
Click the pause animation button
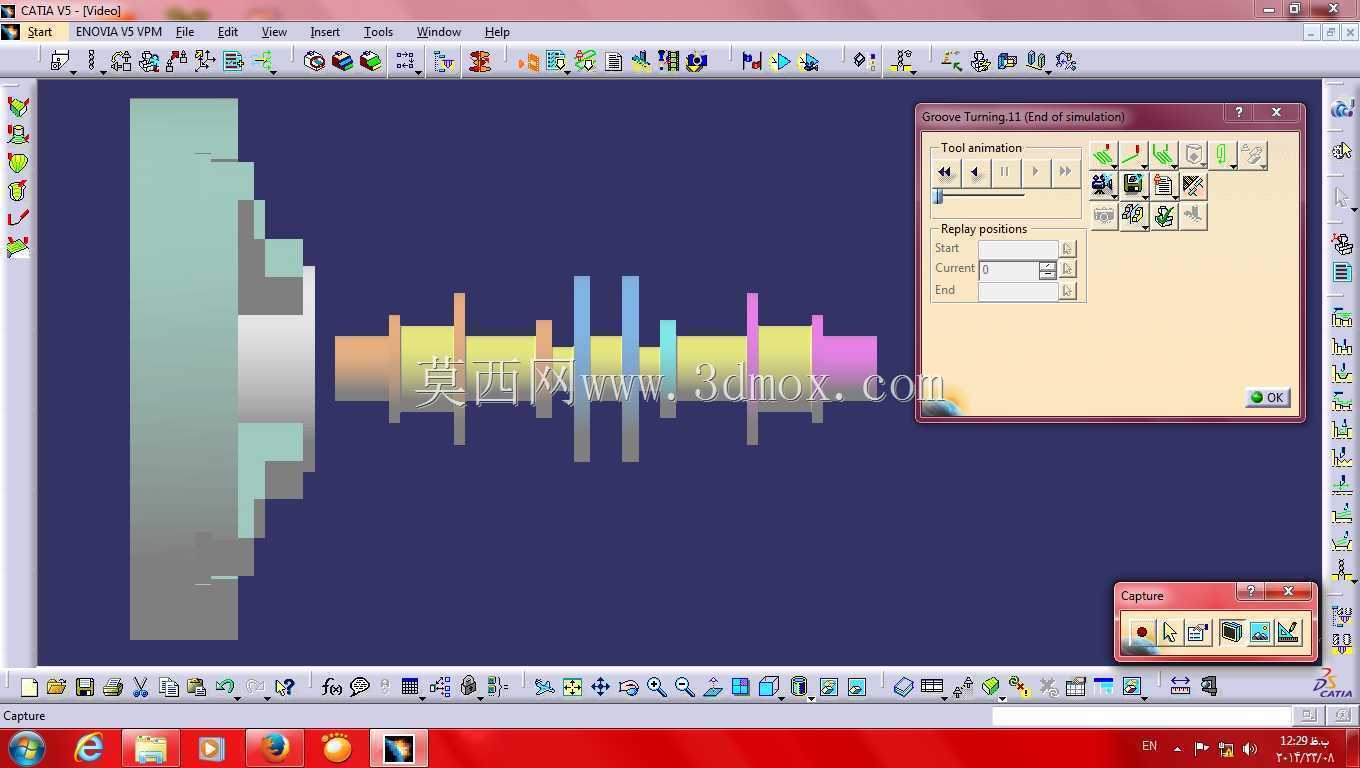point(1005,172)
